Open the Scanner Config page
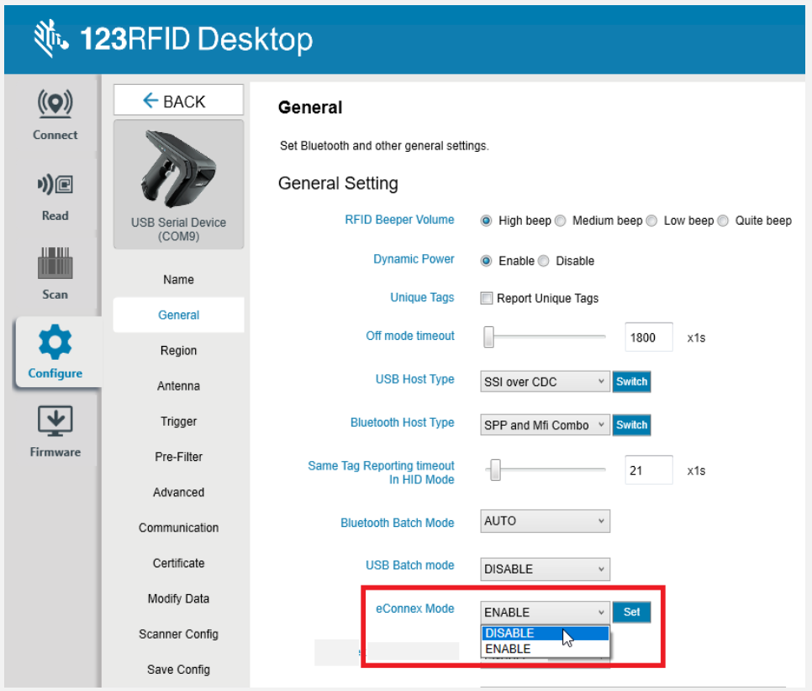This screenshot has width=812, height=691. click(x=178, y=634)
